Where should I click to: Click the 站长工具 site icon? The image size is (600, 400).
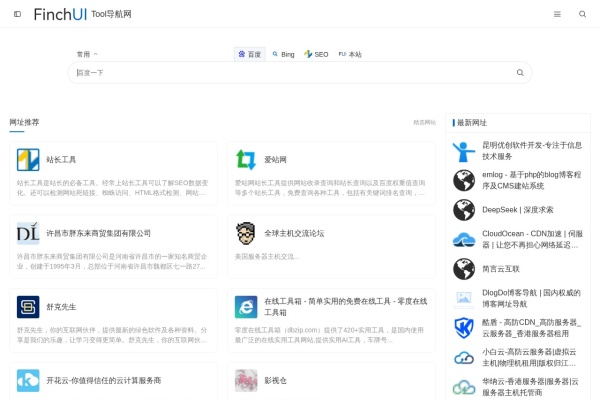point(28,160)
